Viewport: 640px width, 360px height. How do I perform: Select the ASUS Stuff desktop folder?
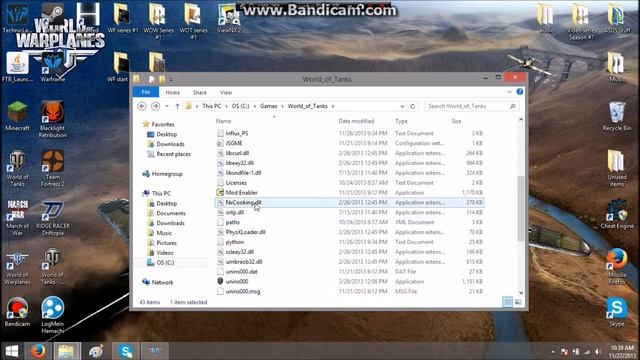[617, 18]
